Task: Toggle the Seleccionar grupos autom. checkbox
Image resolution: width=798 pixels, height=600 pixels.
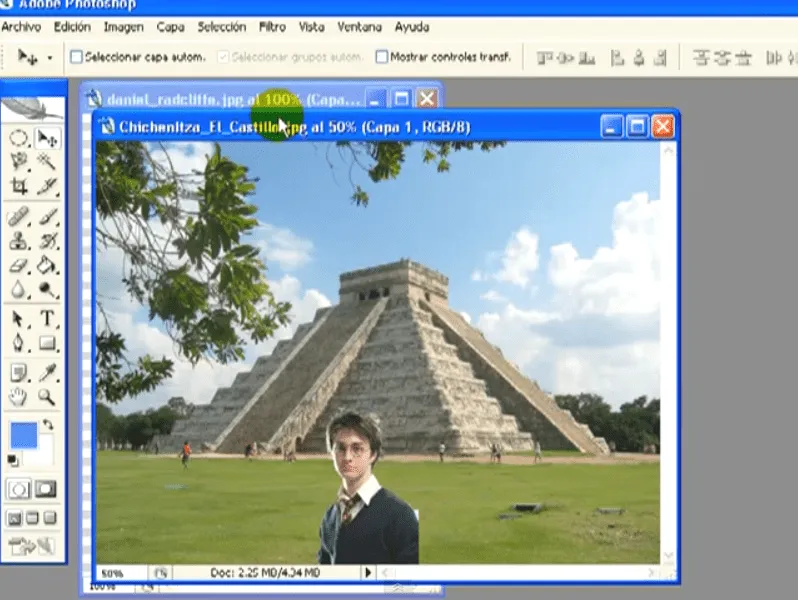Action: point(223,57)
